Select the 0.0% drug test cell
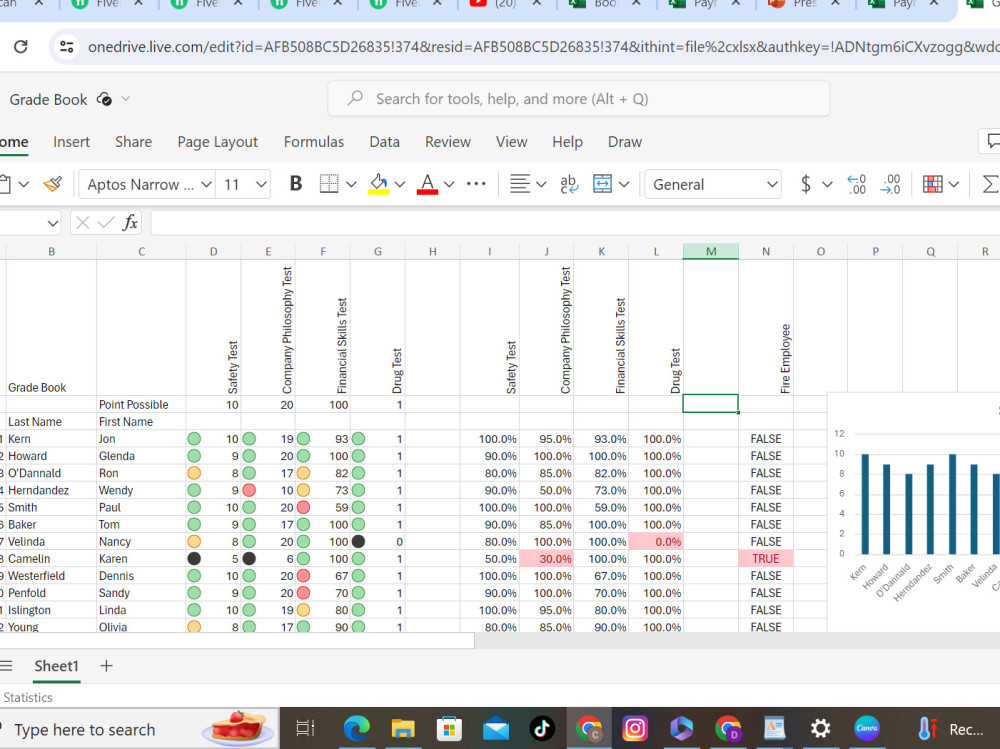The width and height of the screenshot is (1000, 749). click(x=656, y=542)
